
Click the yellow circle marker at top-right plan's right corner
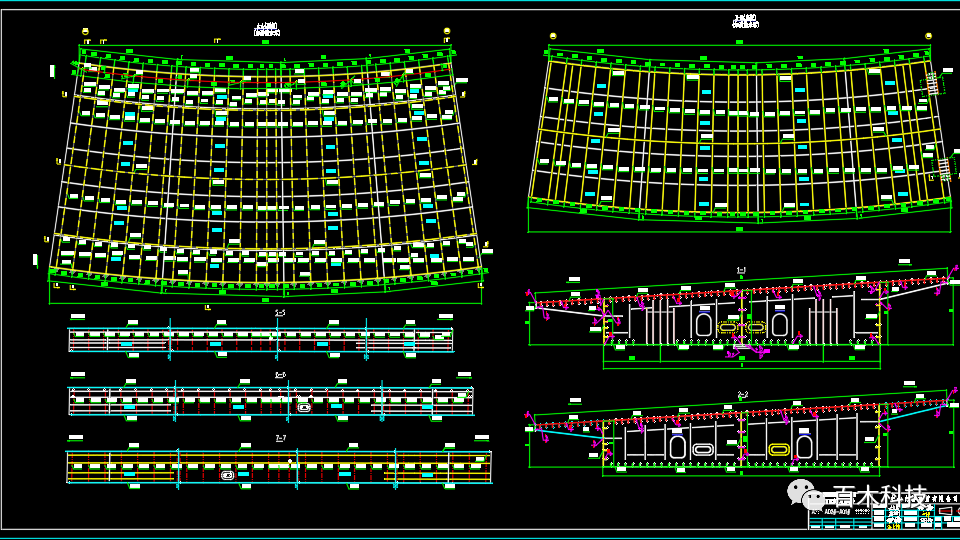[928, 36]
